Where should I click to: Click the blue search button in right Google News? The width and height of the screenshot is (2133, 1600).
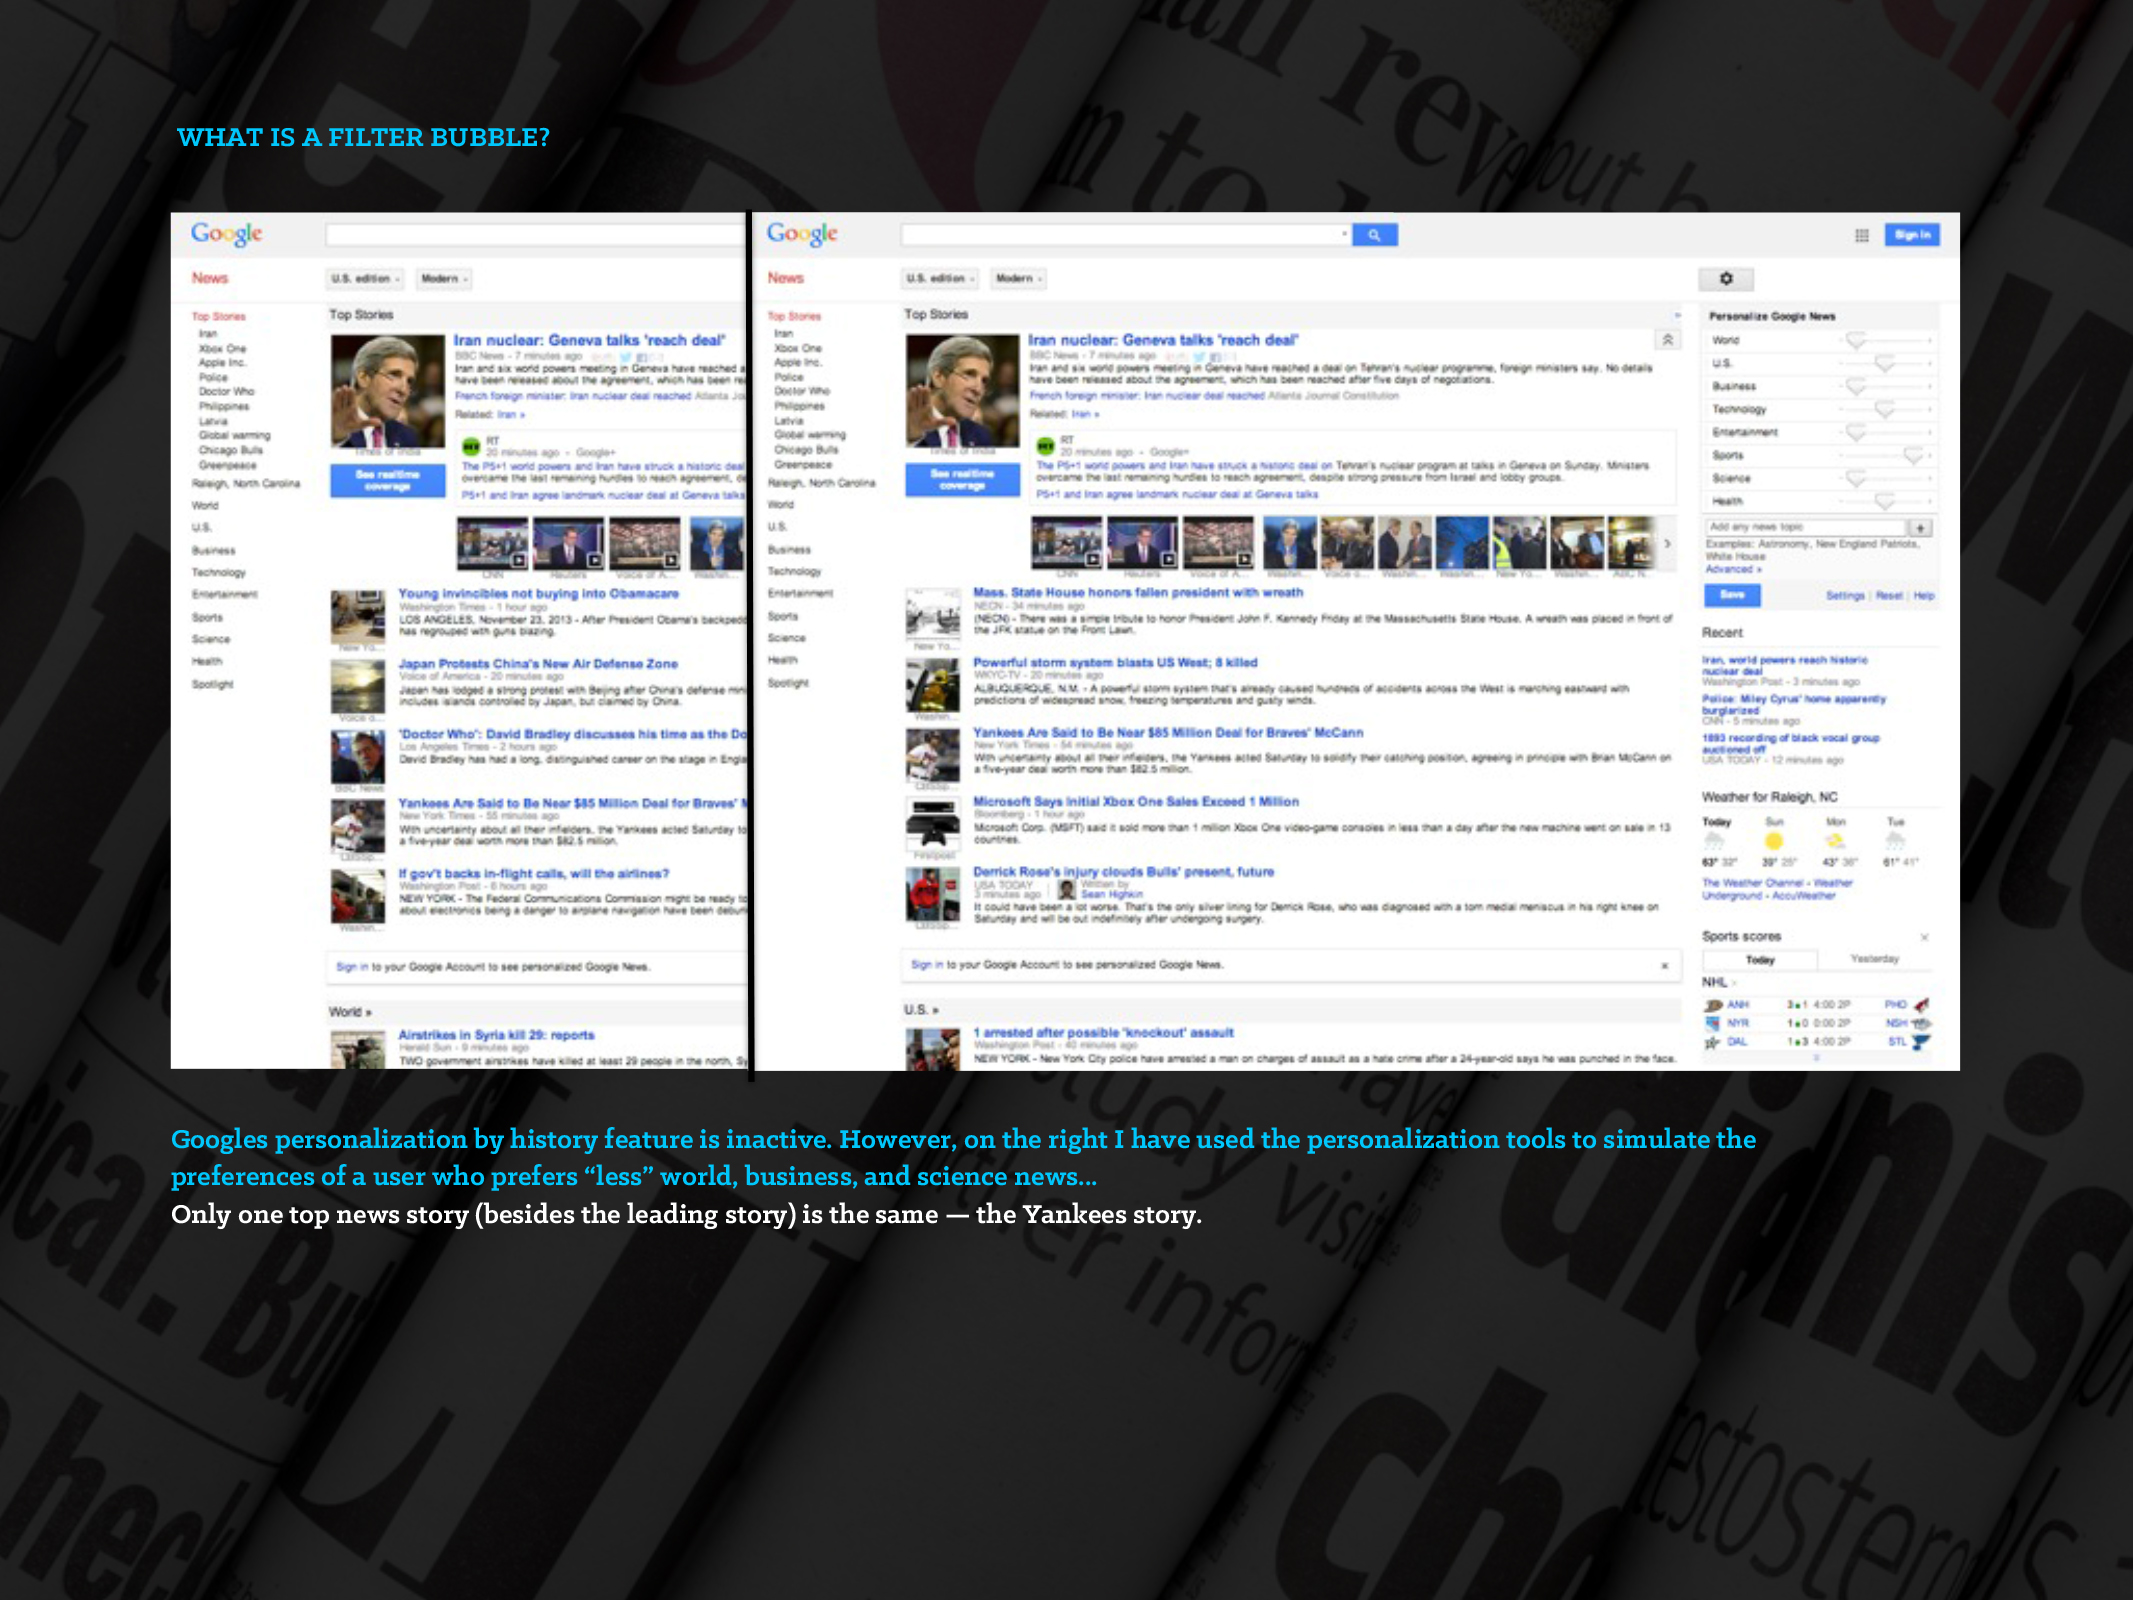(1374, 235)
